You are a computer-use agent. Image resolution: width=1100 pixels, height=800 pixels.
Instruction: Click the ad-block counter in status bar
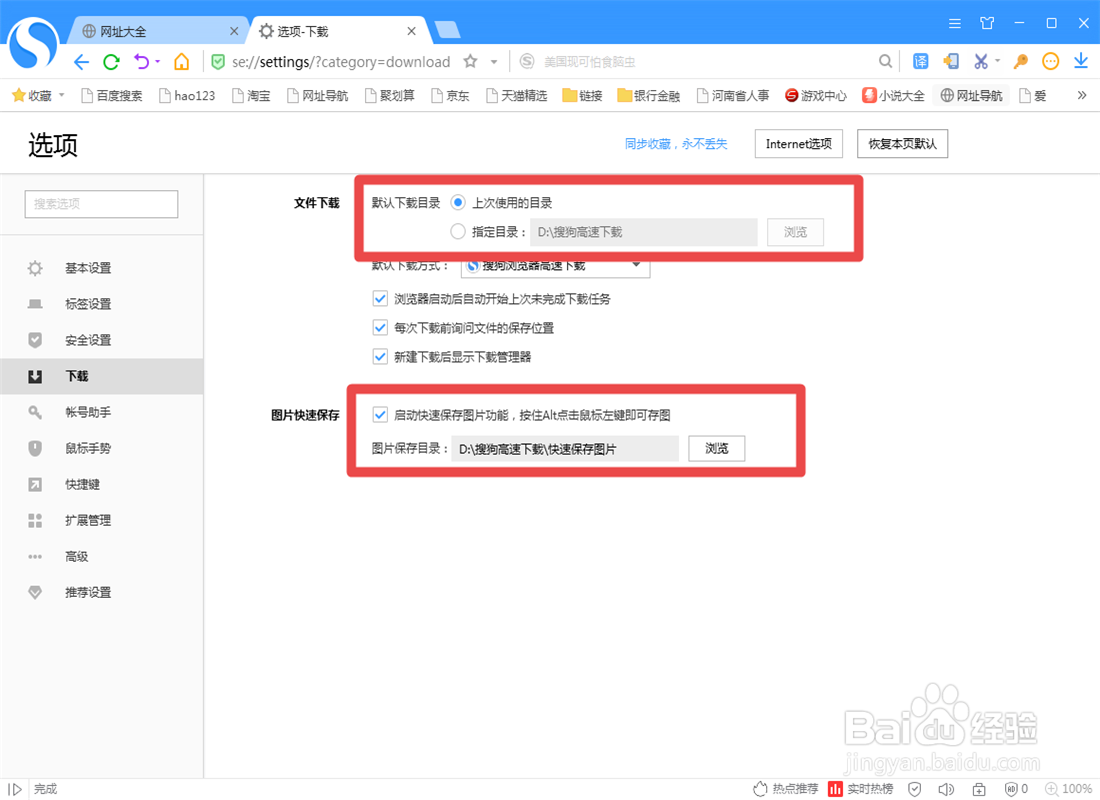(x=1013, y=789)
